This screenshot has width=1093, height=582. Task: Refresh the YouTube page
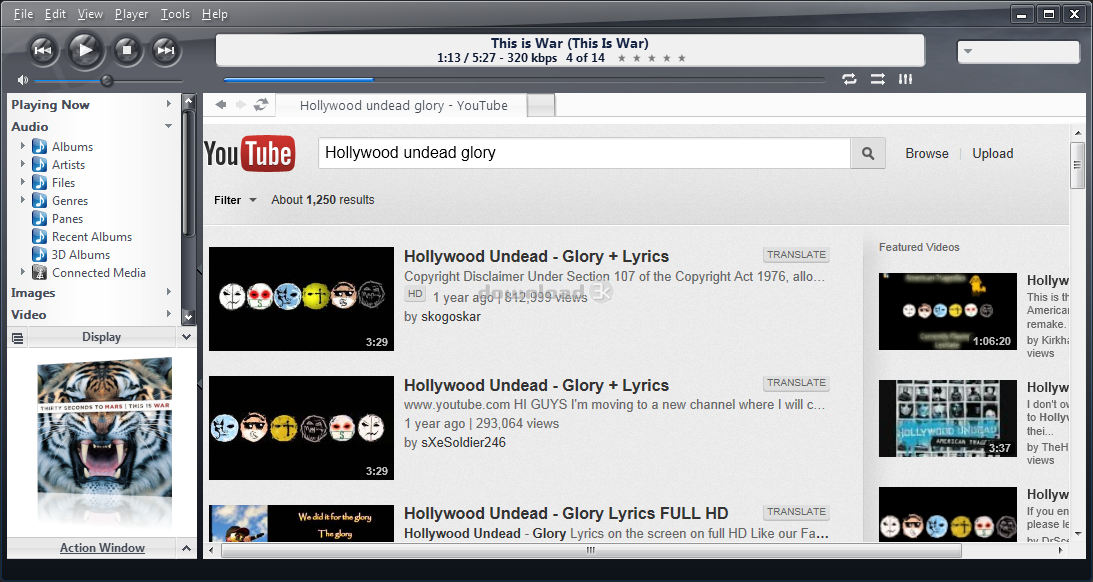261,105
